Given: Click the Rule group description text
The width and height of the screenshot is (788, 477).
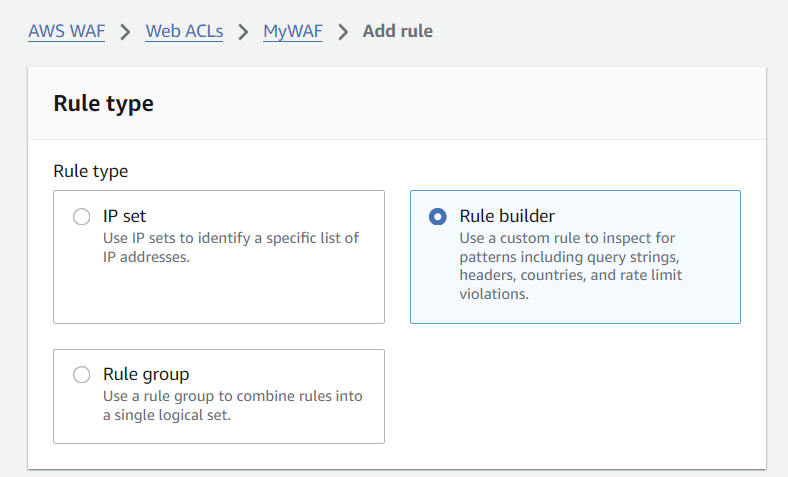Looking at the screenshot, I should [232, 405].
